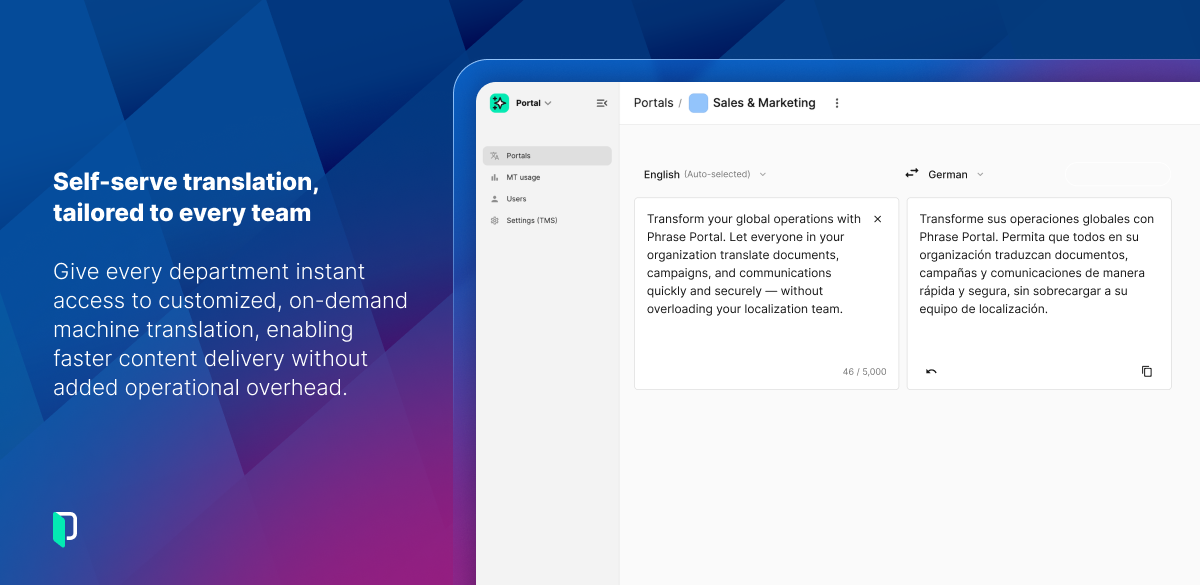Image resolution: width=1200 pixels, height=585 pixels.
Task: Click the Phrase Portal app logo icon
Action: coord(499,103)
